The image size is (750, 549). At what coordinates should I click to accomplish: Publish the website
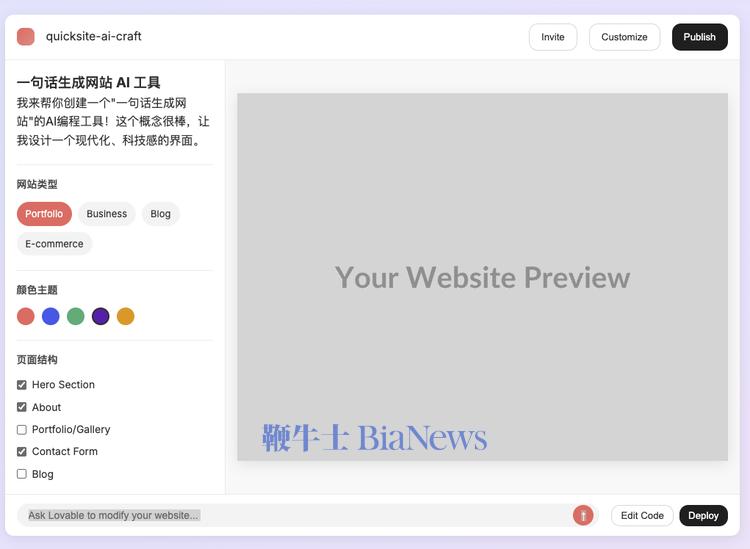pyautogui.click(x=699, y=37)
